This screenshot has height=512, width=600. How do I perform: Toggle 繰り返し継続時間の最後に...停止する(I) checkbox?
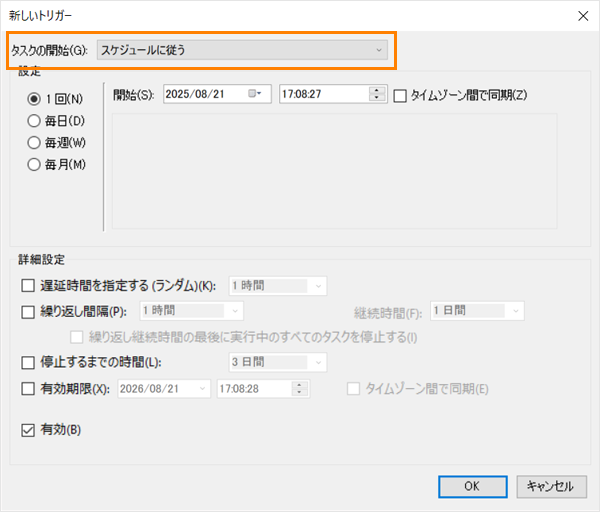click(x=77, y=337)
